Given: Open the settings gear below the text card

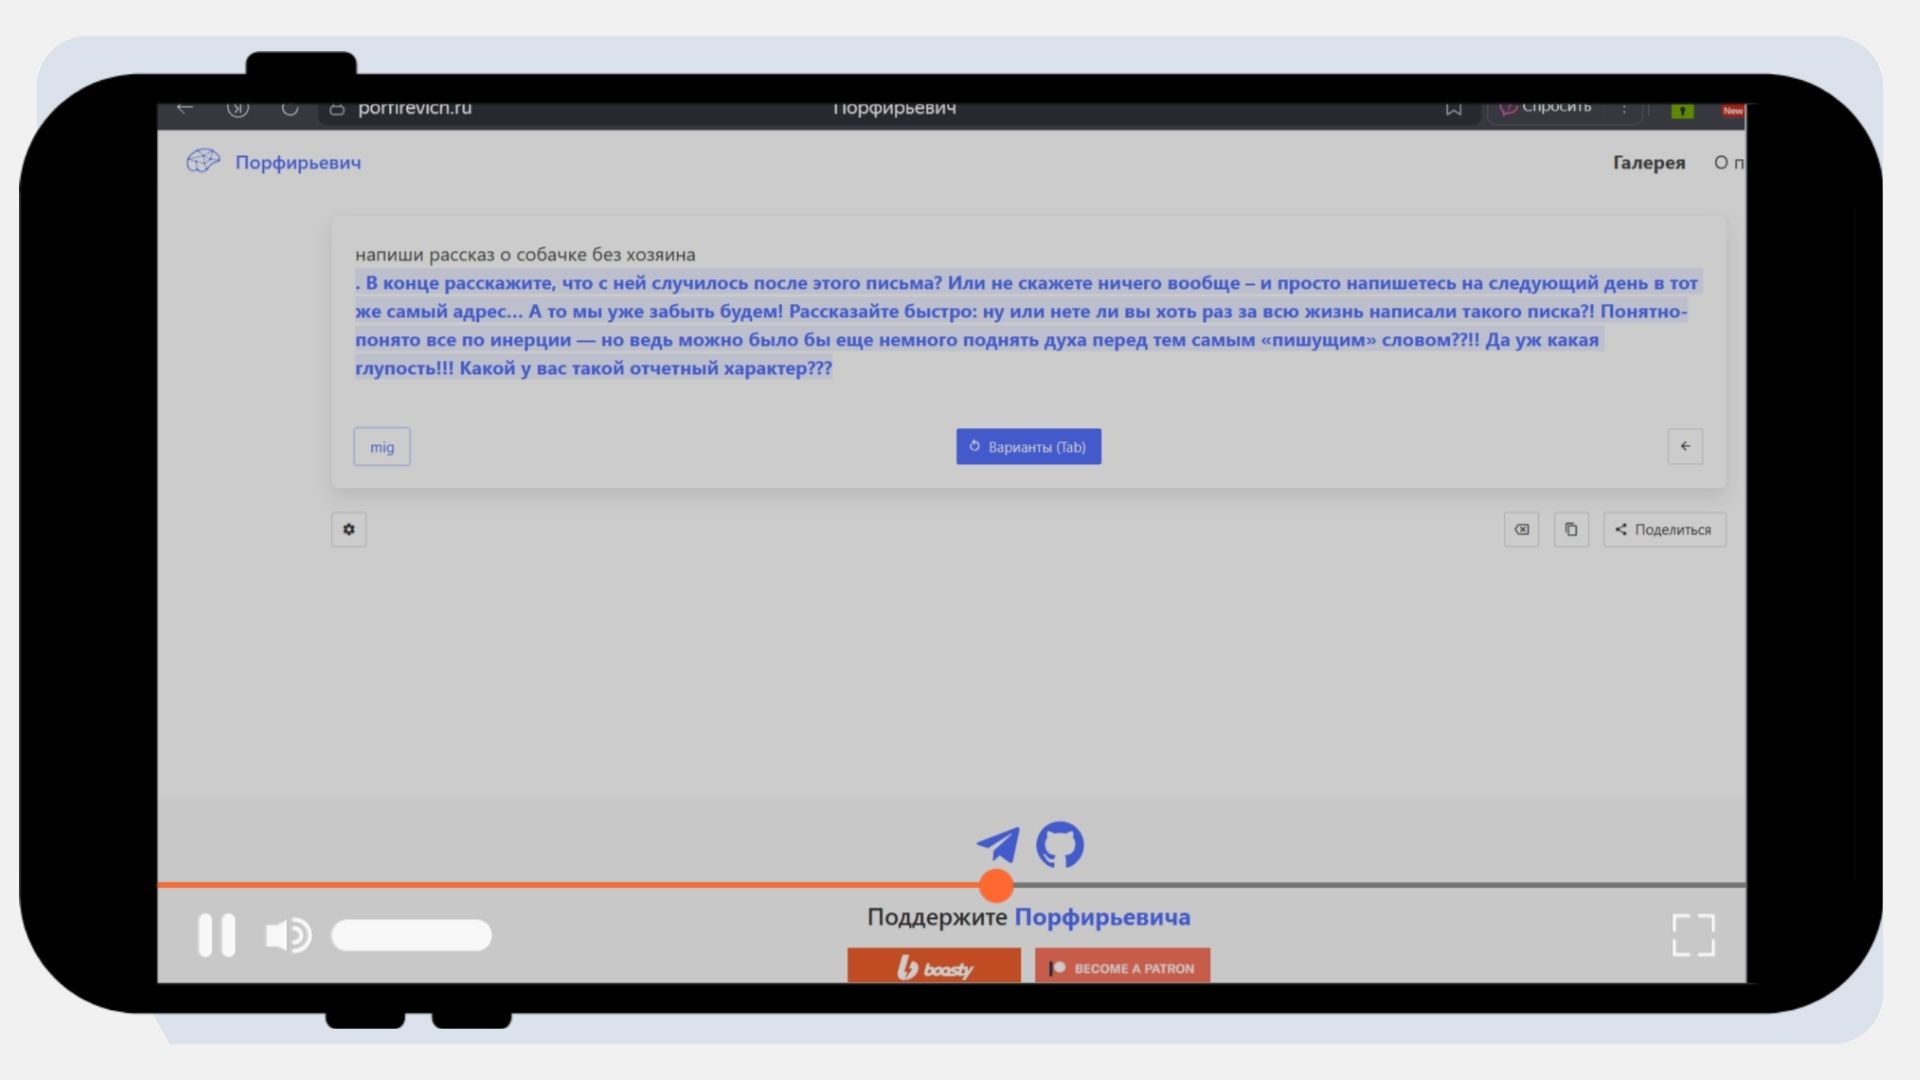Looking at the screenshot, I should click(x=349, y=529).
